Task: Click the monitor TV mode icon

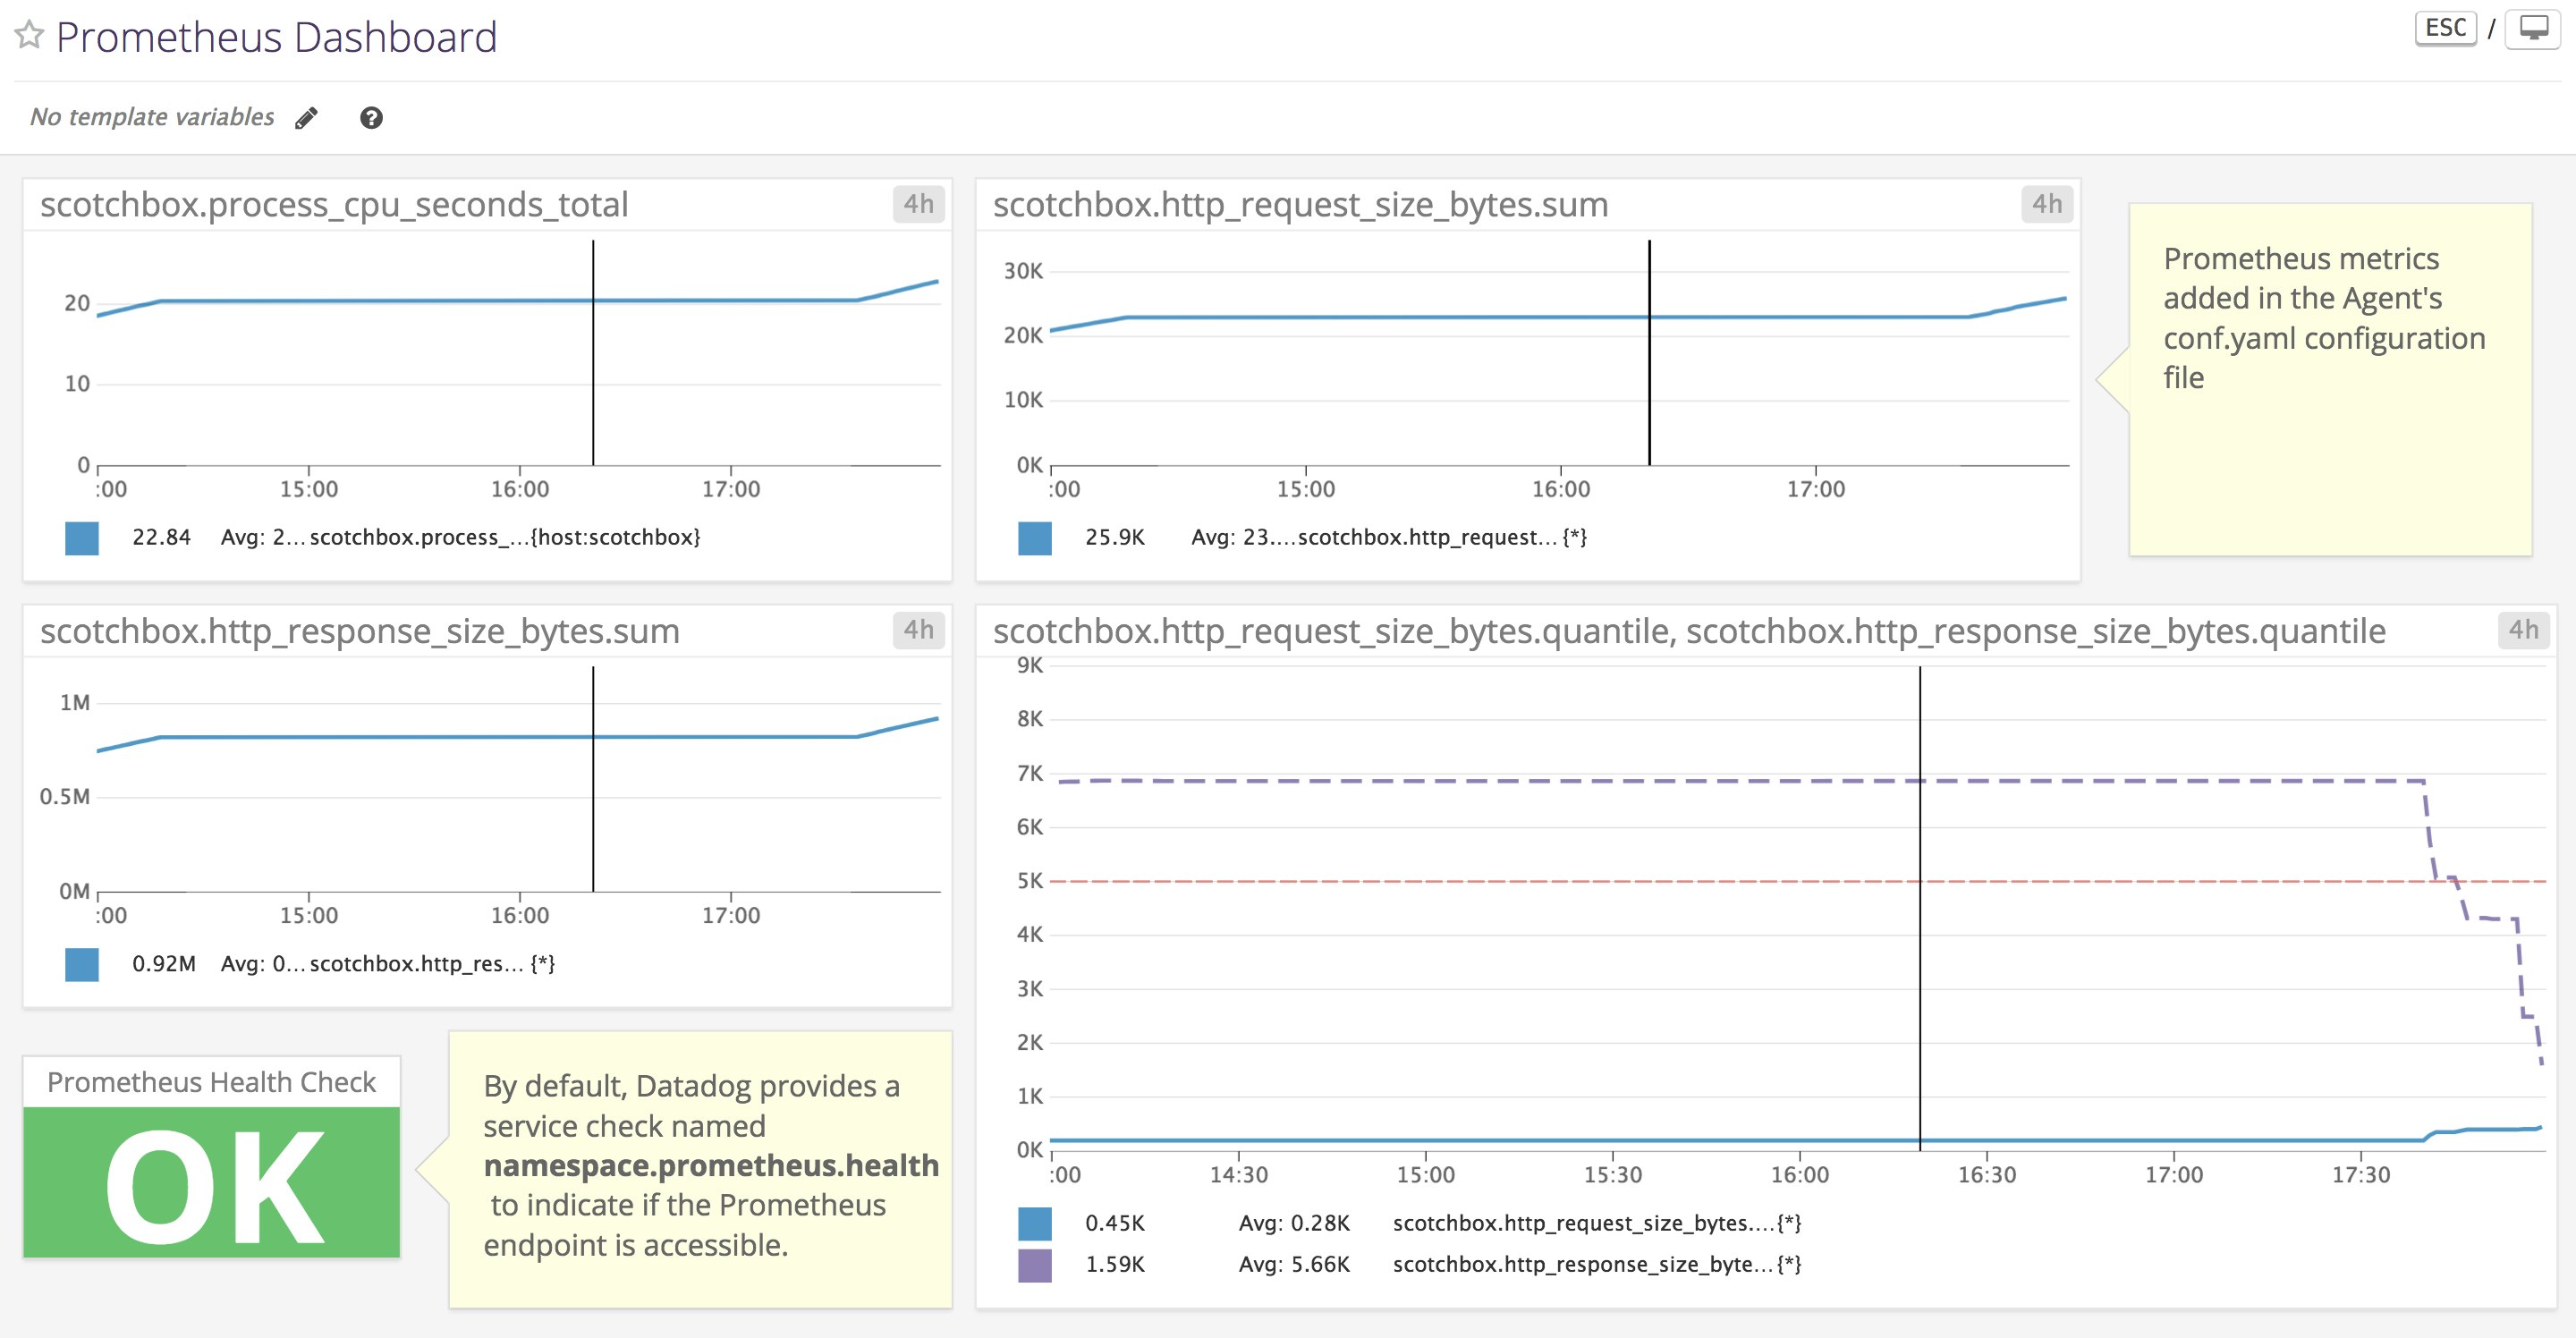Action: pyautogui.click(x=2533, y=28)
